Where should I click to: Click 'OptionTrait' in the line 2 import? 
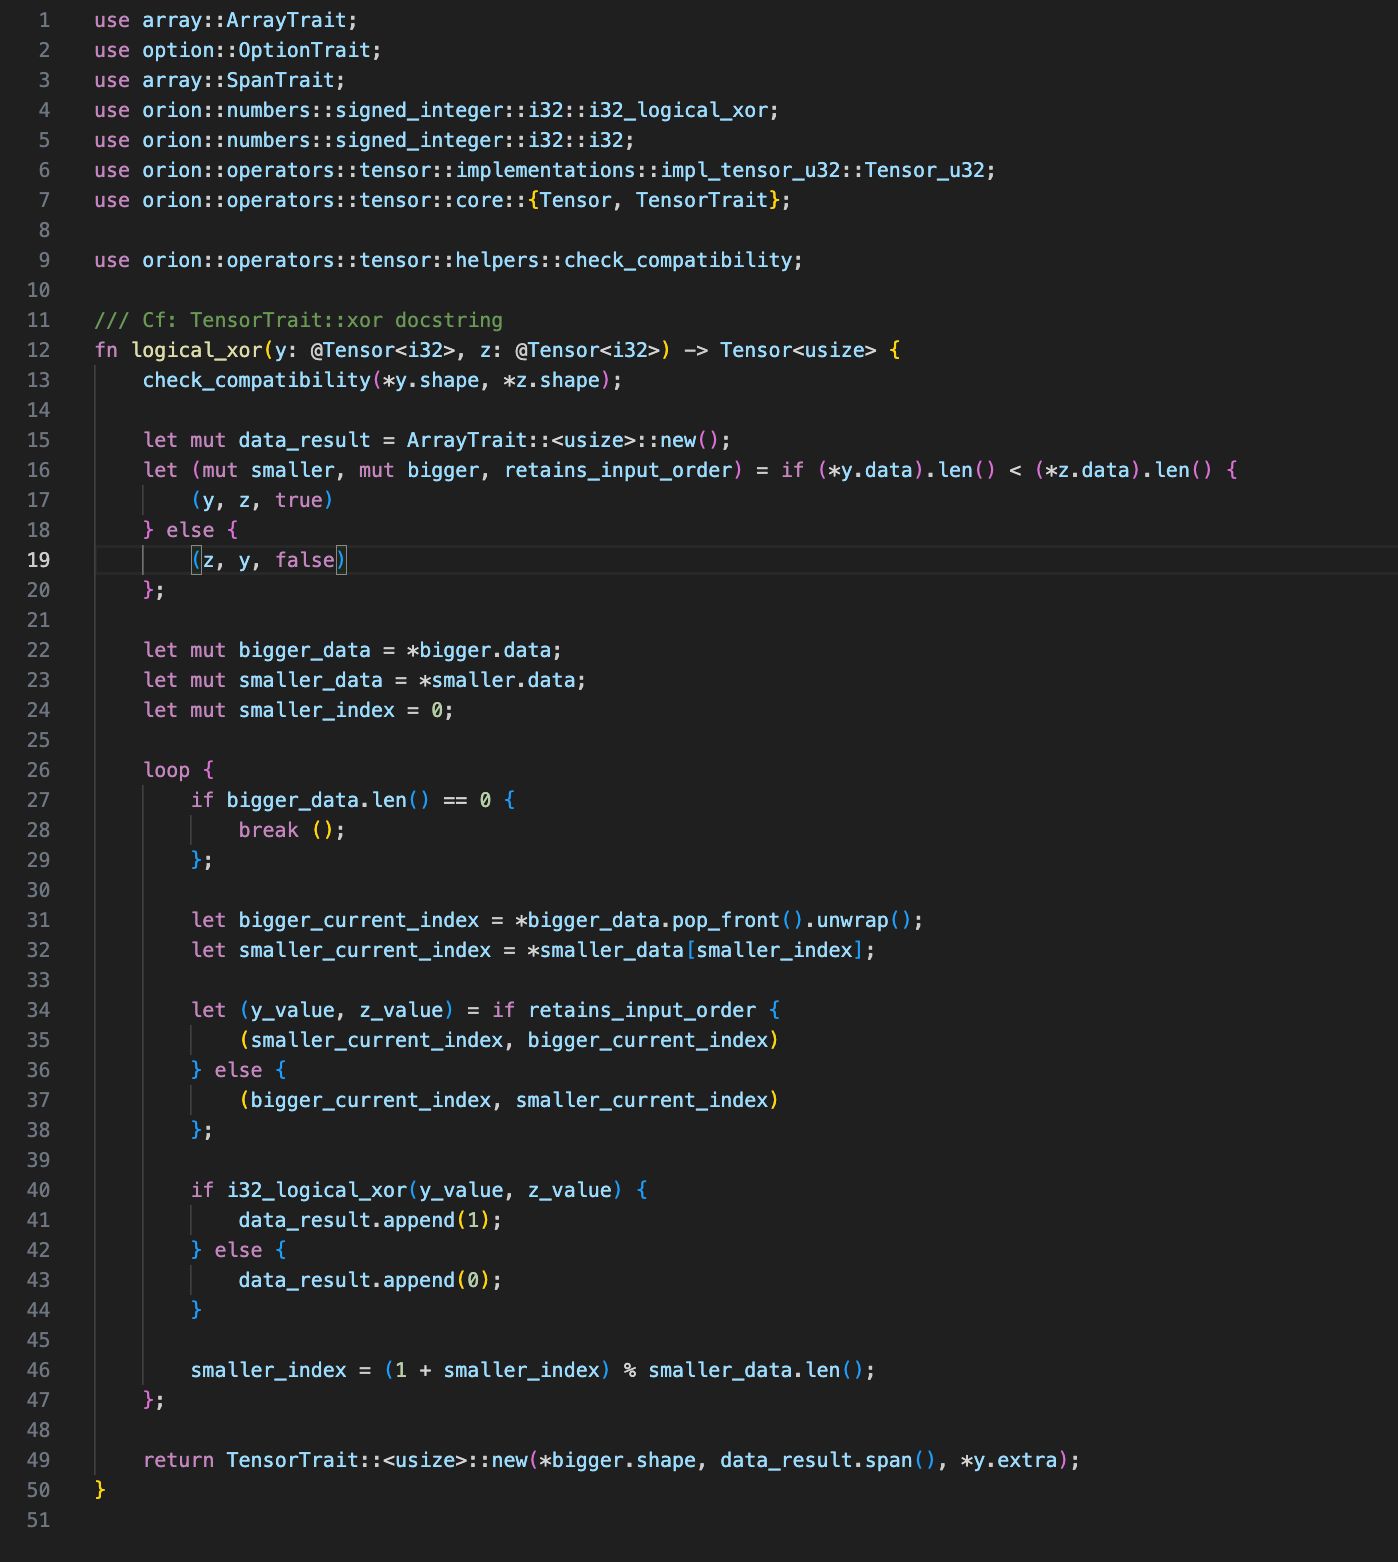[x=304, y=50]
